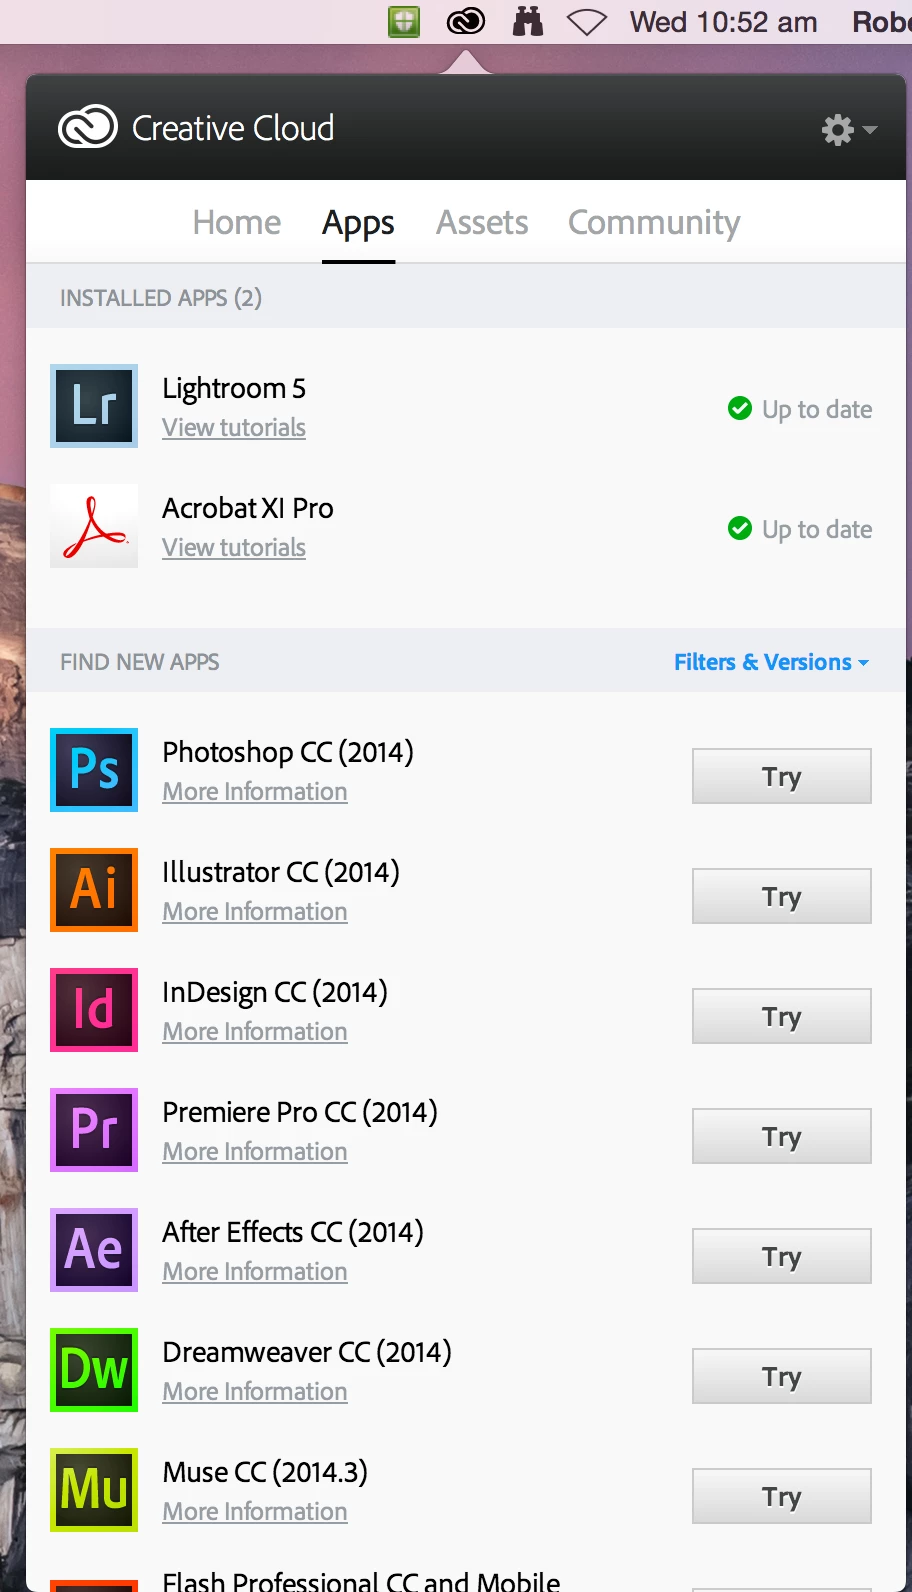The image size is (912, 1592).
Task: Click the Dreamweaver CC app icon
Action: tap(94, 1370)
